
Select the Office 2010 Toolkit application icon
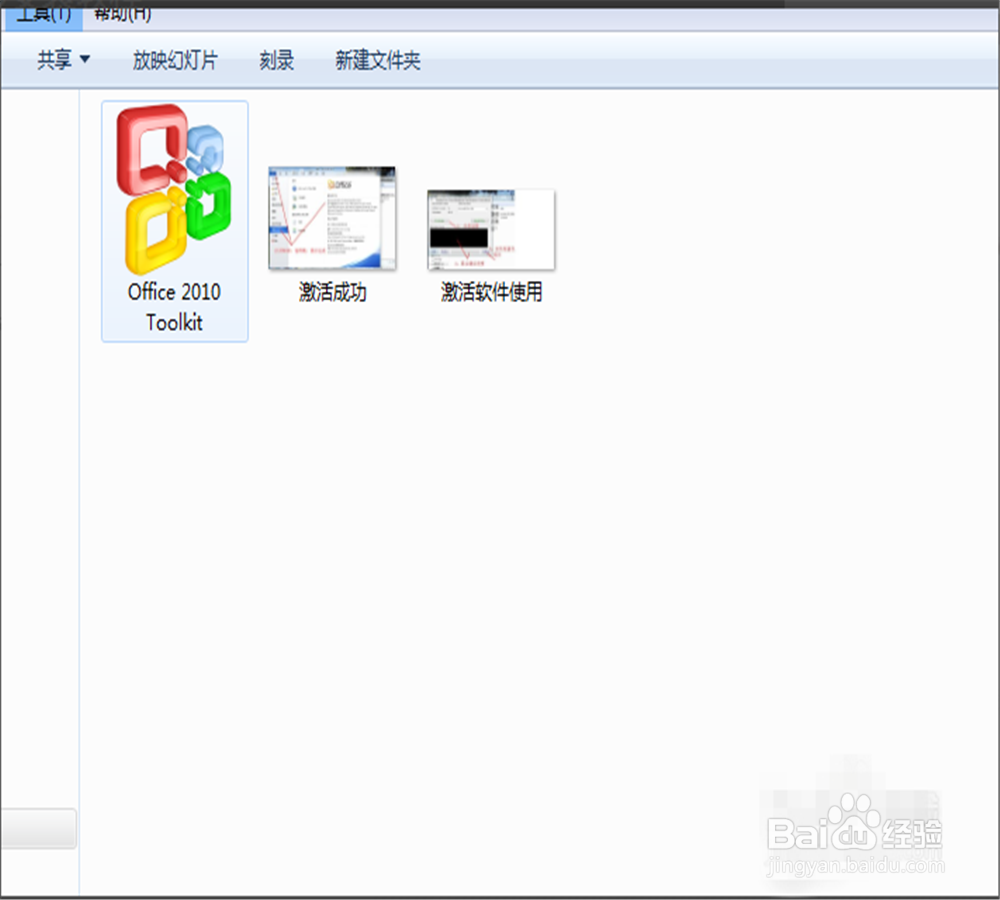pos(173,189)
